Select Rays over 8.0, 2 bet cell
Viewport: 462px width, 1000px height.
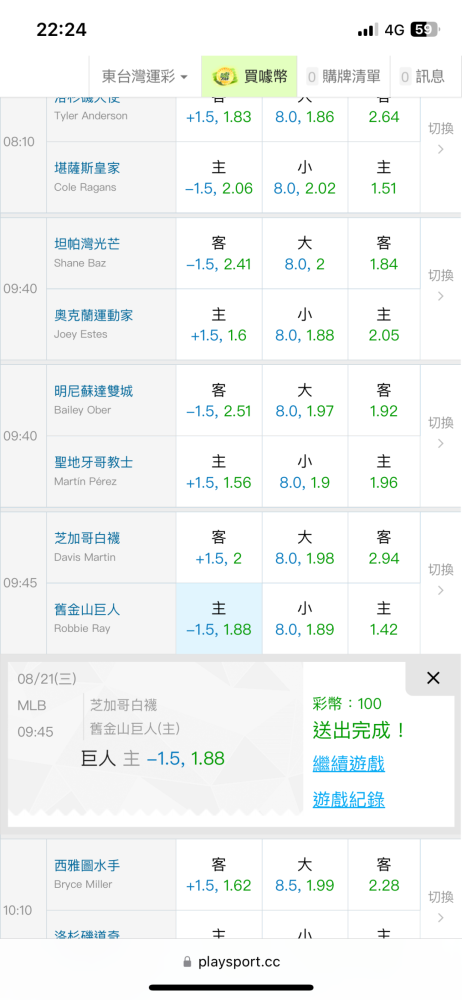[x=305, y=254]
